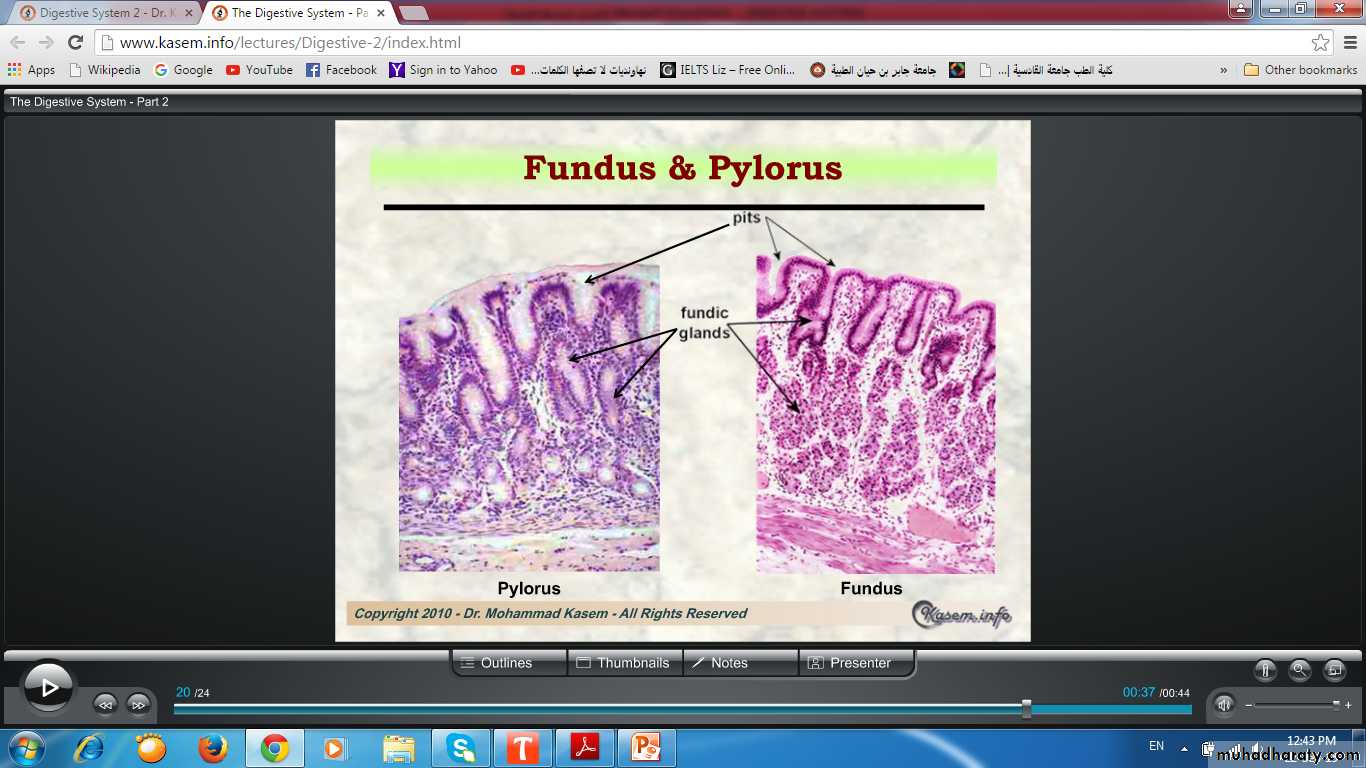1366x768 pixels.
Task: Open Chrome's hamburger menu
Action: pyautogui.click(x=1348, y=43)
